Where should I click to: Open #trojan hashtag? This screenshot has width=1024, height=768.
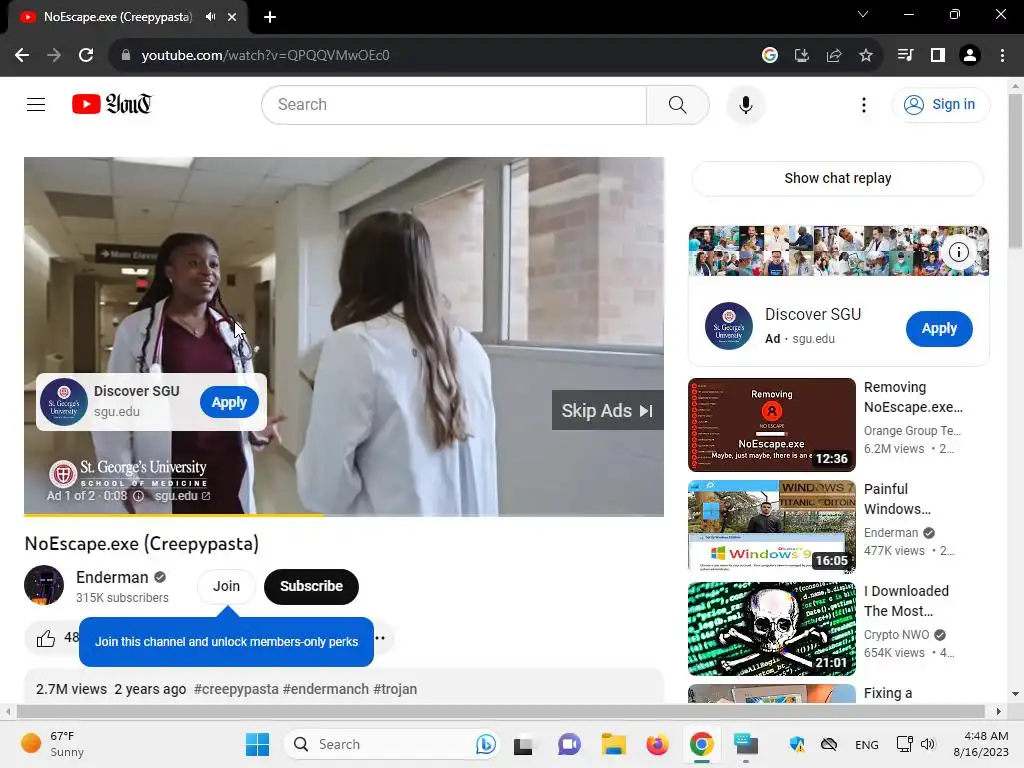click(x=395, y=689)
